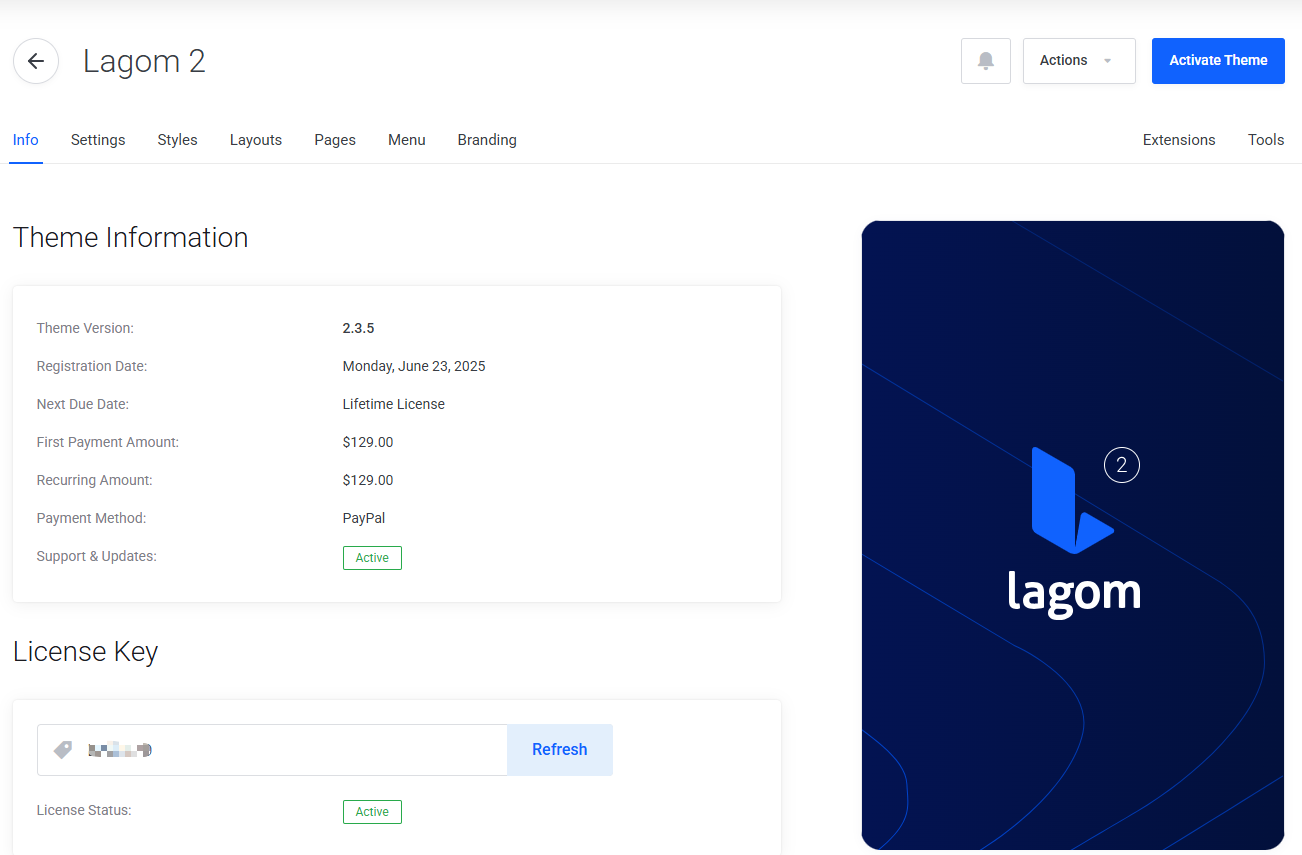Expand the Actions dropdown
Screen dimensions: 1302x855
coord(1078,61)
